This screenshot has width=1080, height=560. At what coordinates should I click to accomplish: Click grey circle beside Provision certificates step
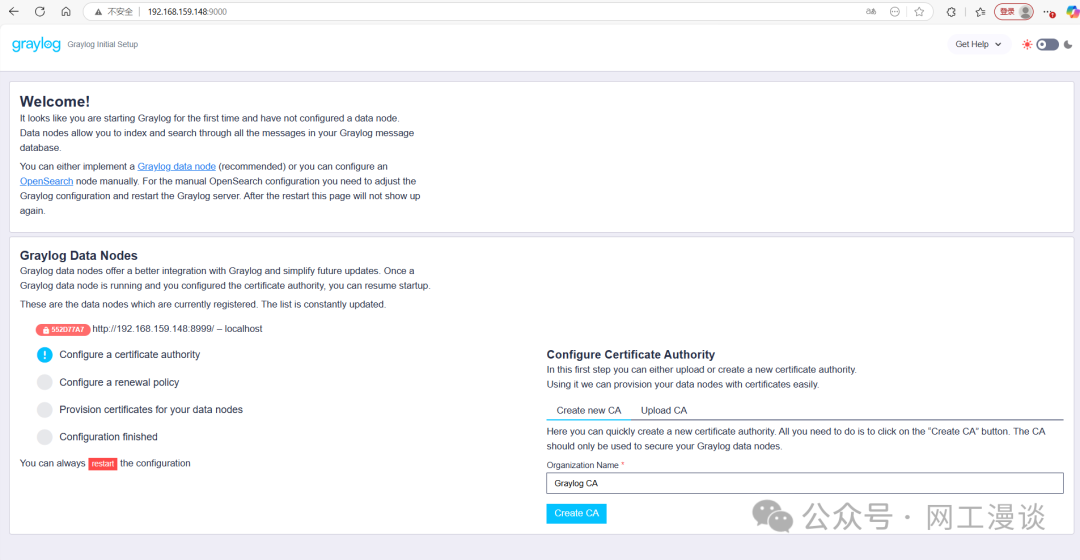tap(45, 410)
